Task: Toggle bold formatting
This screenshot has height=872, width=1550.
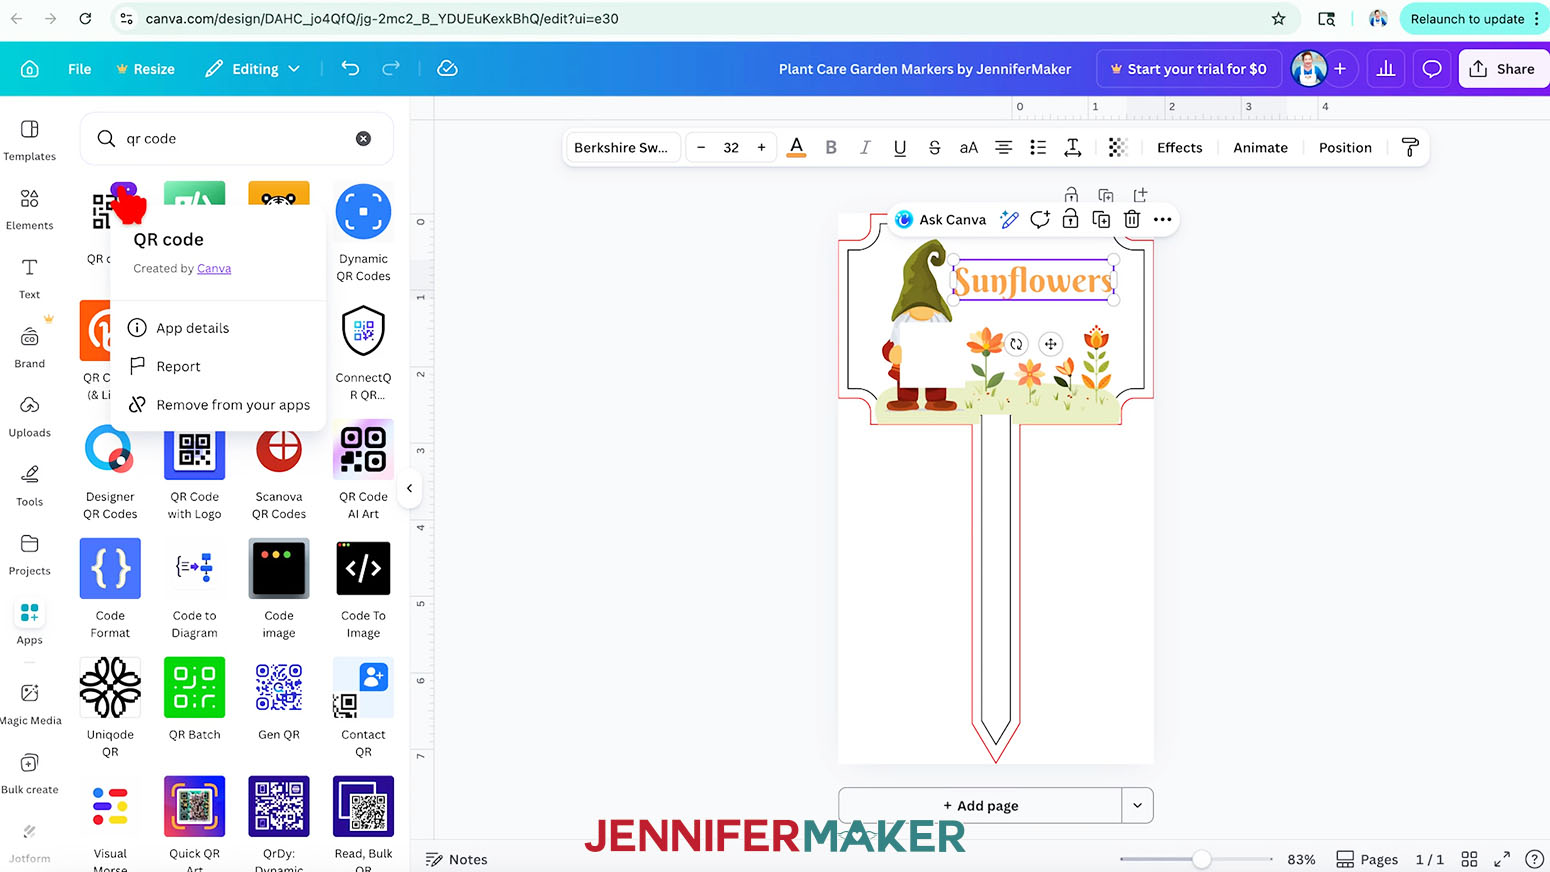Action: [831, 147]
